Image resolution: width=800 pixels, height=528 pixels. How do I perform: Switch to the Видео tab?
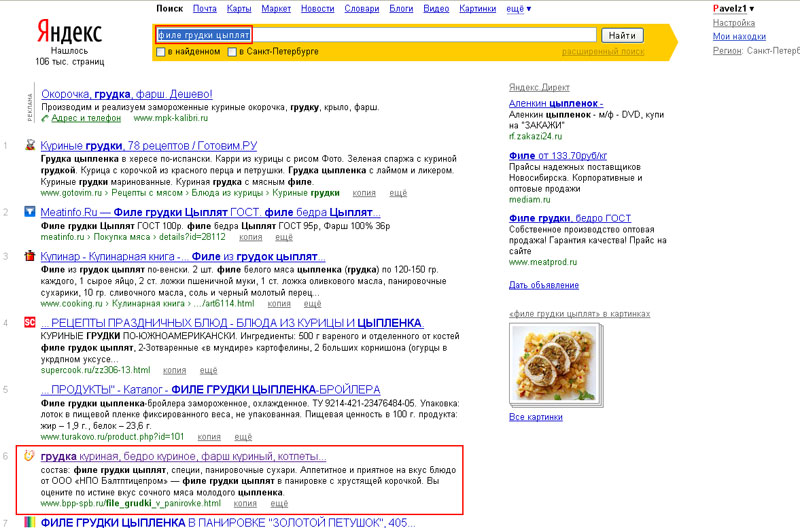tap(436, 9)
